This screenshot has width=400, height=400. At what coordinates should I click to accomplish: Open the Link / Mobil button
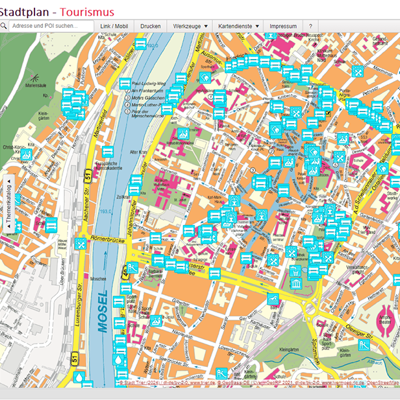pyautogui.click(x=114, y=26)
